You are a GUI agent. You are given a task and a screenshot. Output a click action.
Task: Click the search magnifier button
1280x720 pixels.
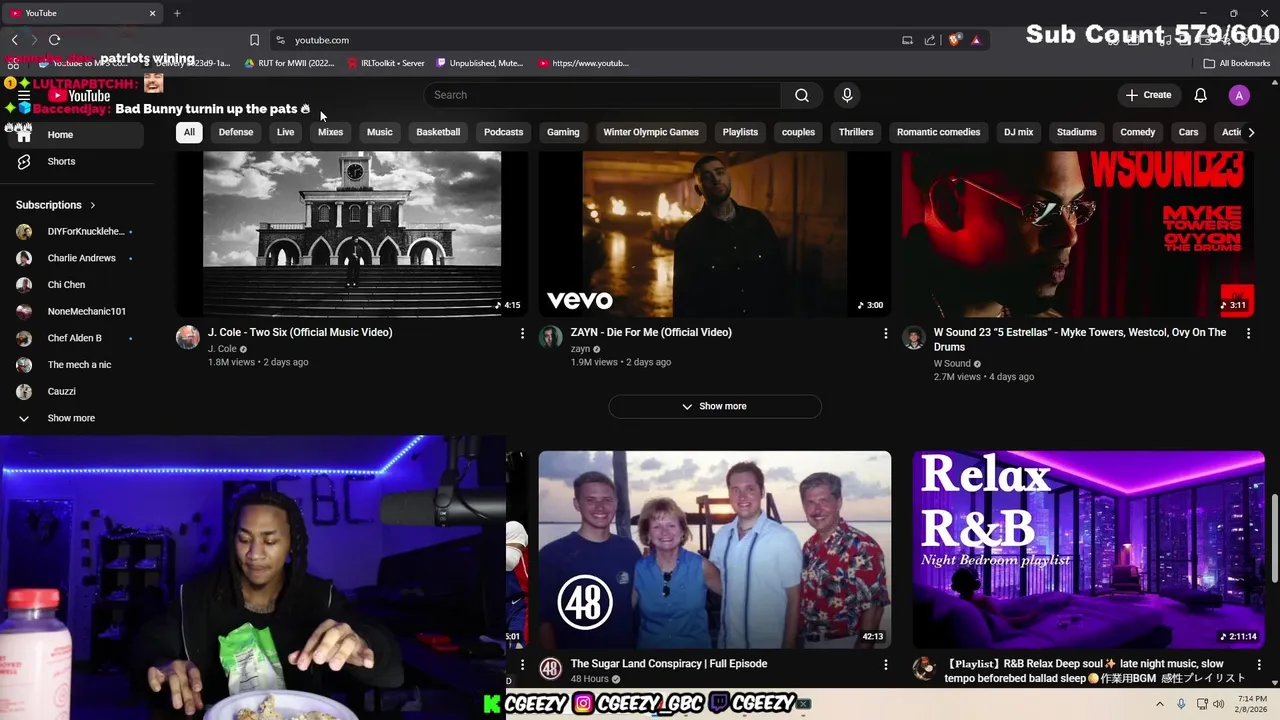pyautogui.click(x=801, y=95)
